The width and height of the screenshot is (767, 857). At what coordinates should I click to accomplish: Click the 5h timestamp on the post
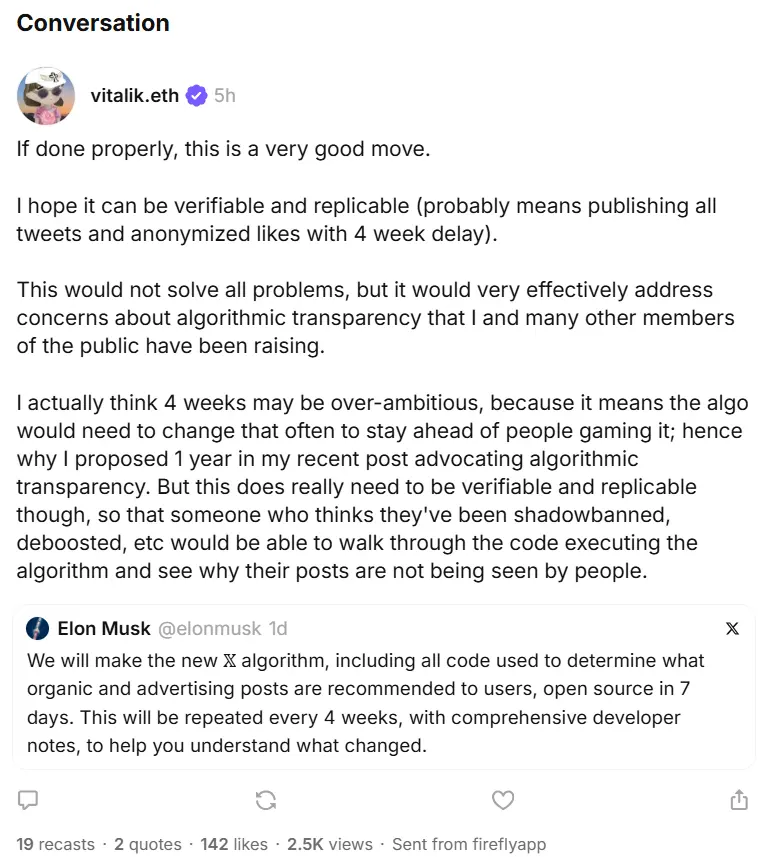(x=222, y=96)
